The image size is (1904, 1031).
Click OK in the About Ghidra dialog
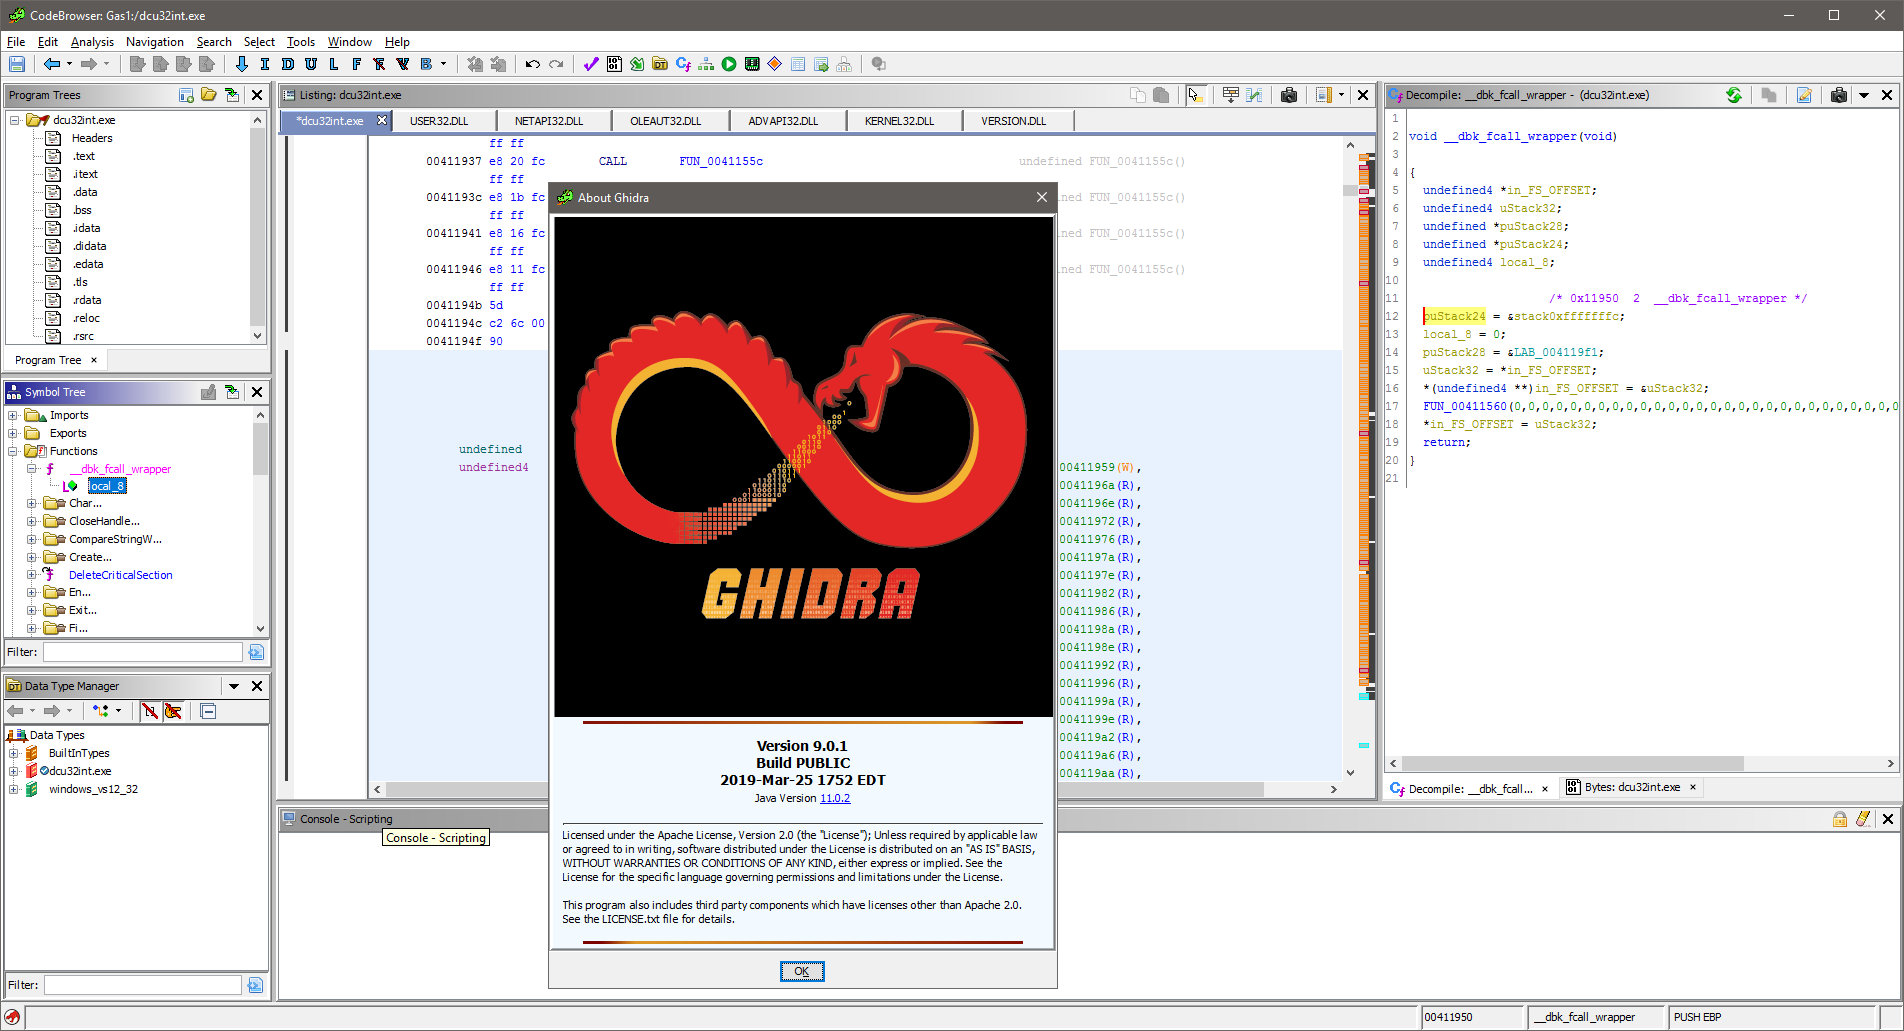[802, 971]
